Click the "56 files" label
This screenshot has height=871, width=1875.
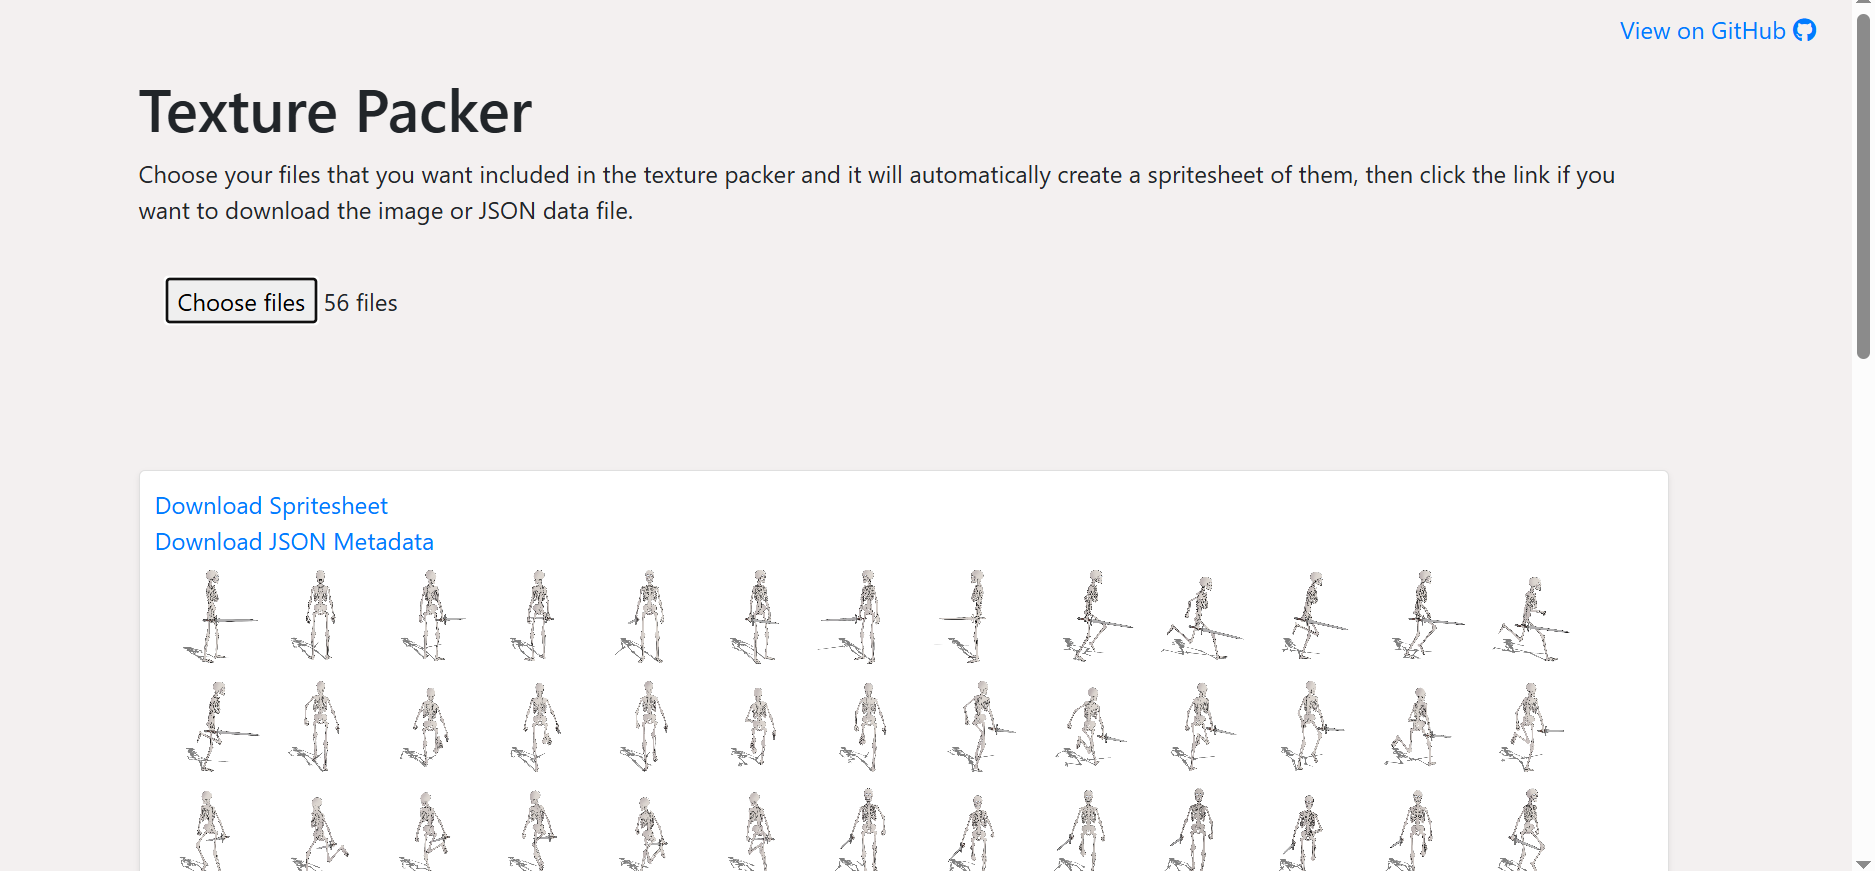pos(360,303)
